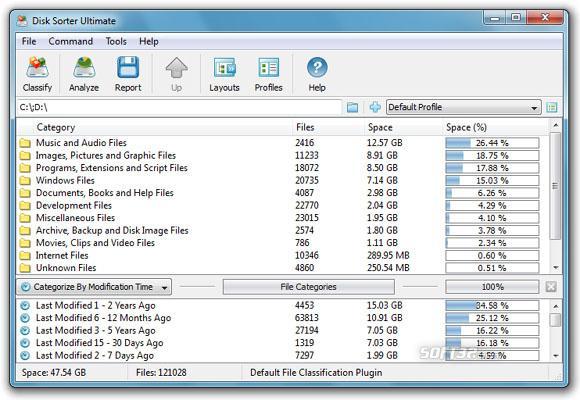
Task: Click the 12.57 GB space value
Action: coord(385,143)
